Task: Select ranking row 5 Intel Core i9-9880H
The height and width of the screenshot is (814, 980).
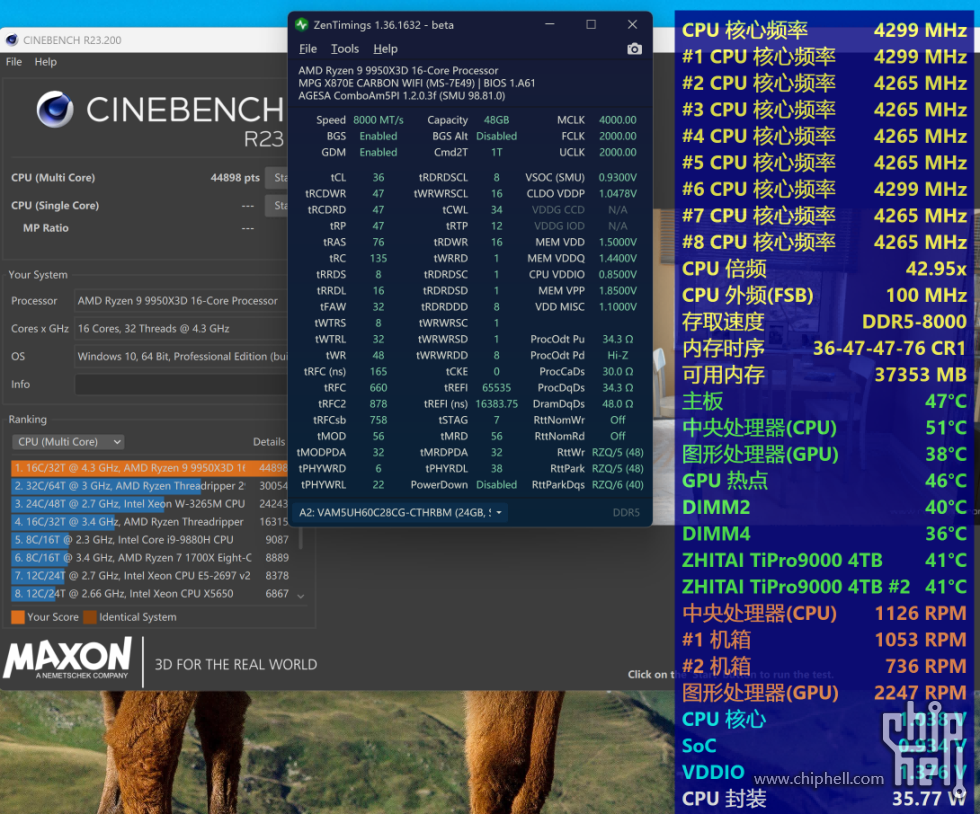Action: tap(150, 540)
